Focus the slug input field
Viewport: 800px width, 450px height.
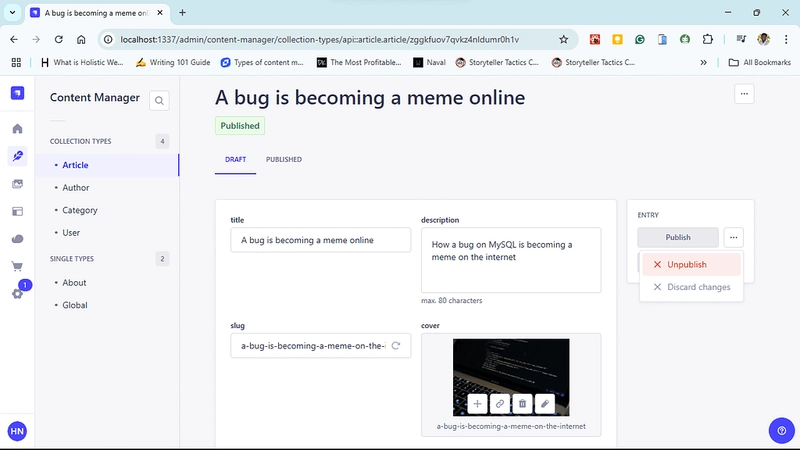(320, 346)
